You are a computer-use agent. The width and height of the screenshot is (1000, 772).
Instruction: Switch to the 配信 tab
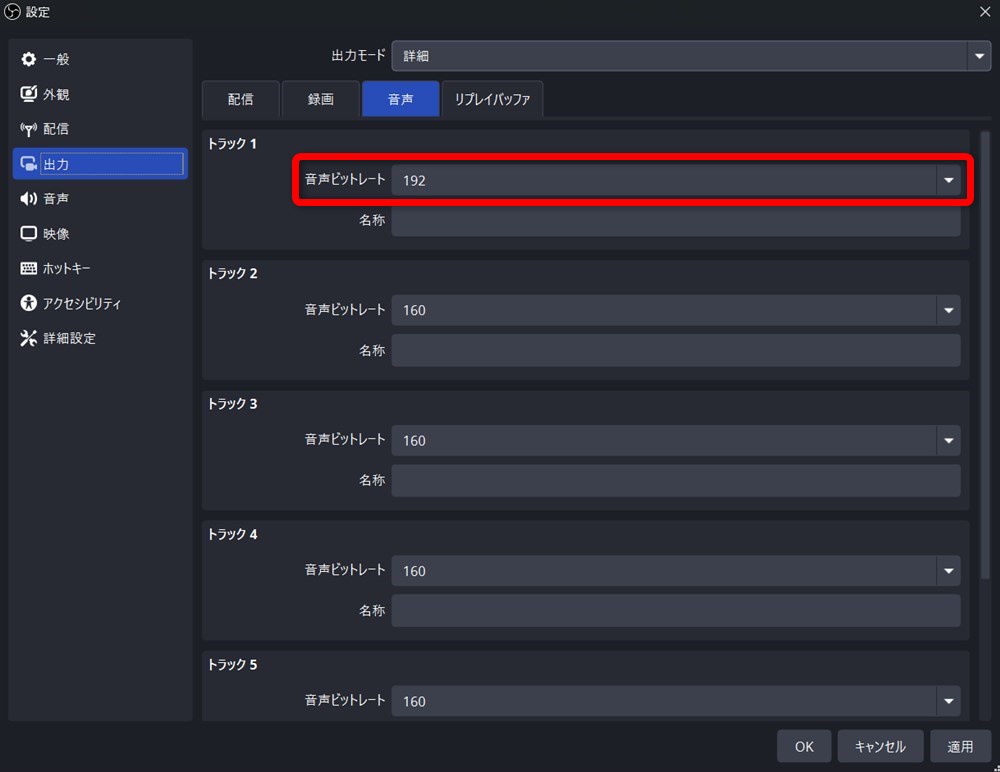click(240, 99)
